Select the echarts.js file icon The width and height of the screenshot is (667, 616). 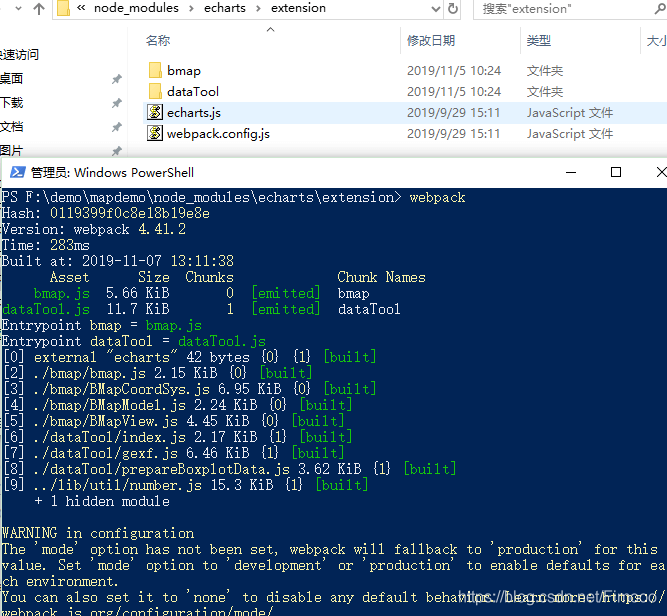click(x=155, y=113)
